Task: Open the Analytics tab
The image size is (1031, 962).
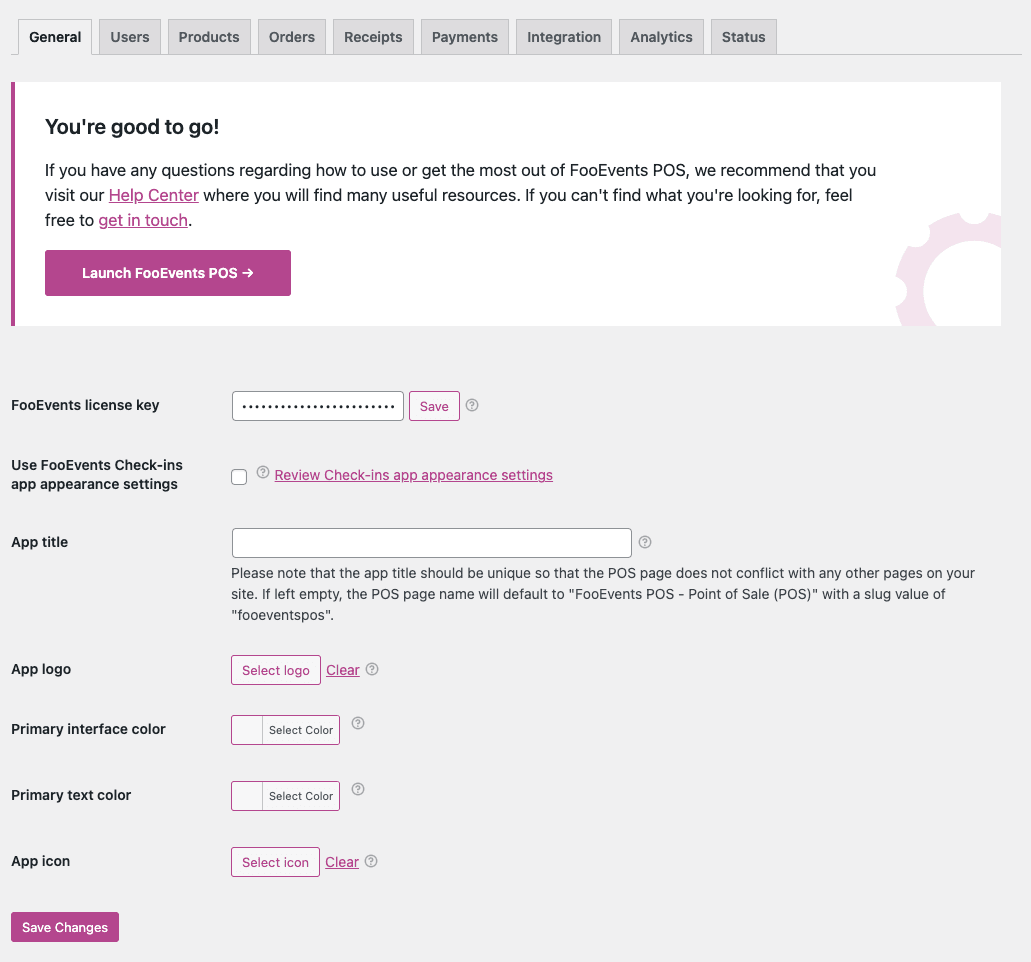Action: pos(661,36)
